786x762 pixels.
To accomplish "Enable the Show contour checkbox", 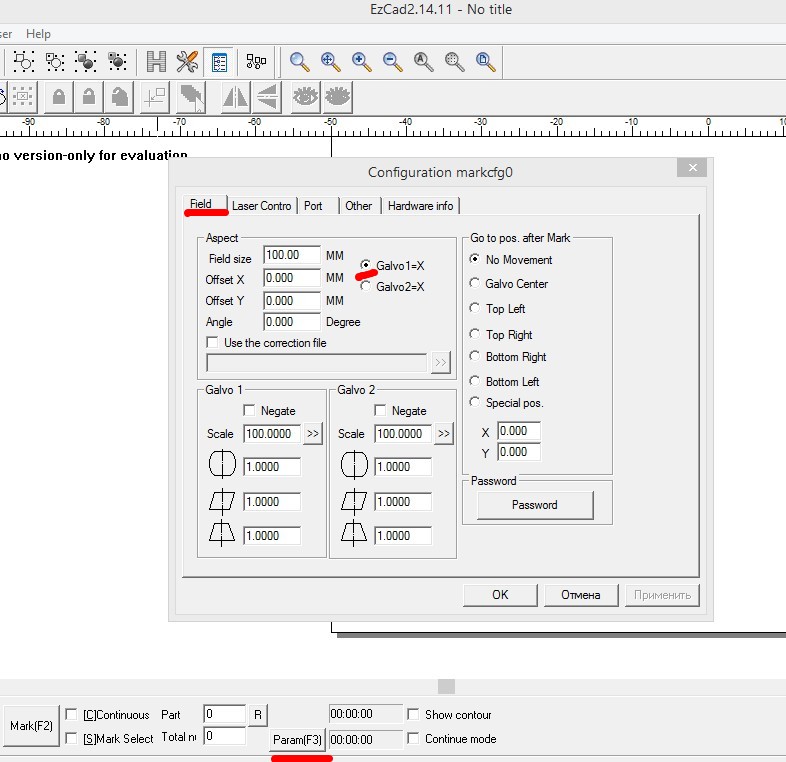I will 413,714.
